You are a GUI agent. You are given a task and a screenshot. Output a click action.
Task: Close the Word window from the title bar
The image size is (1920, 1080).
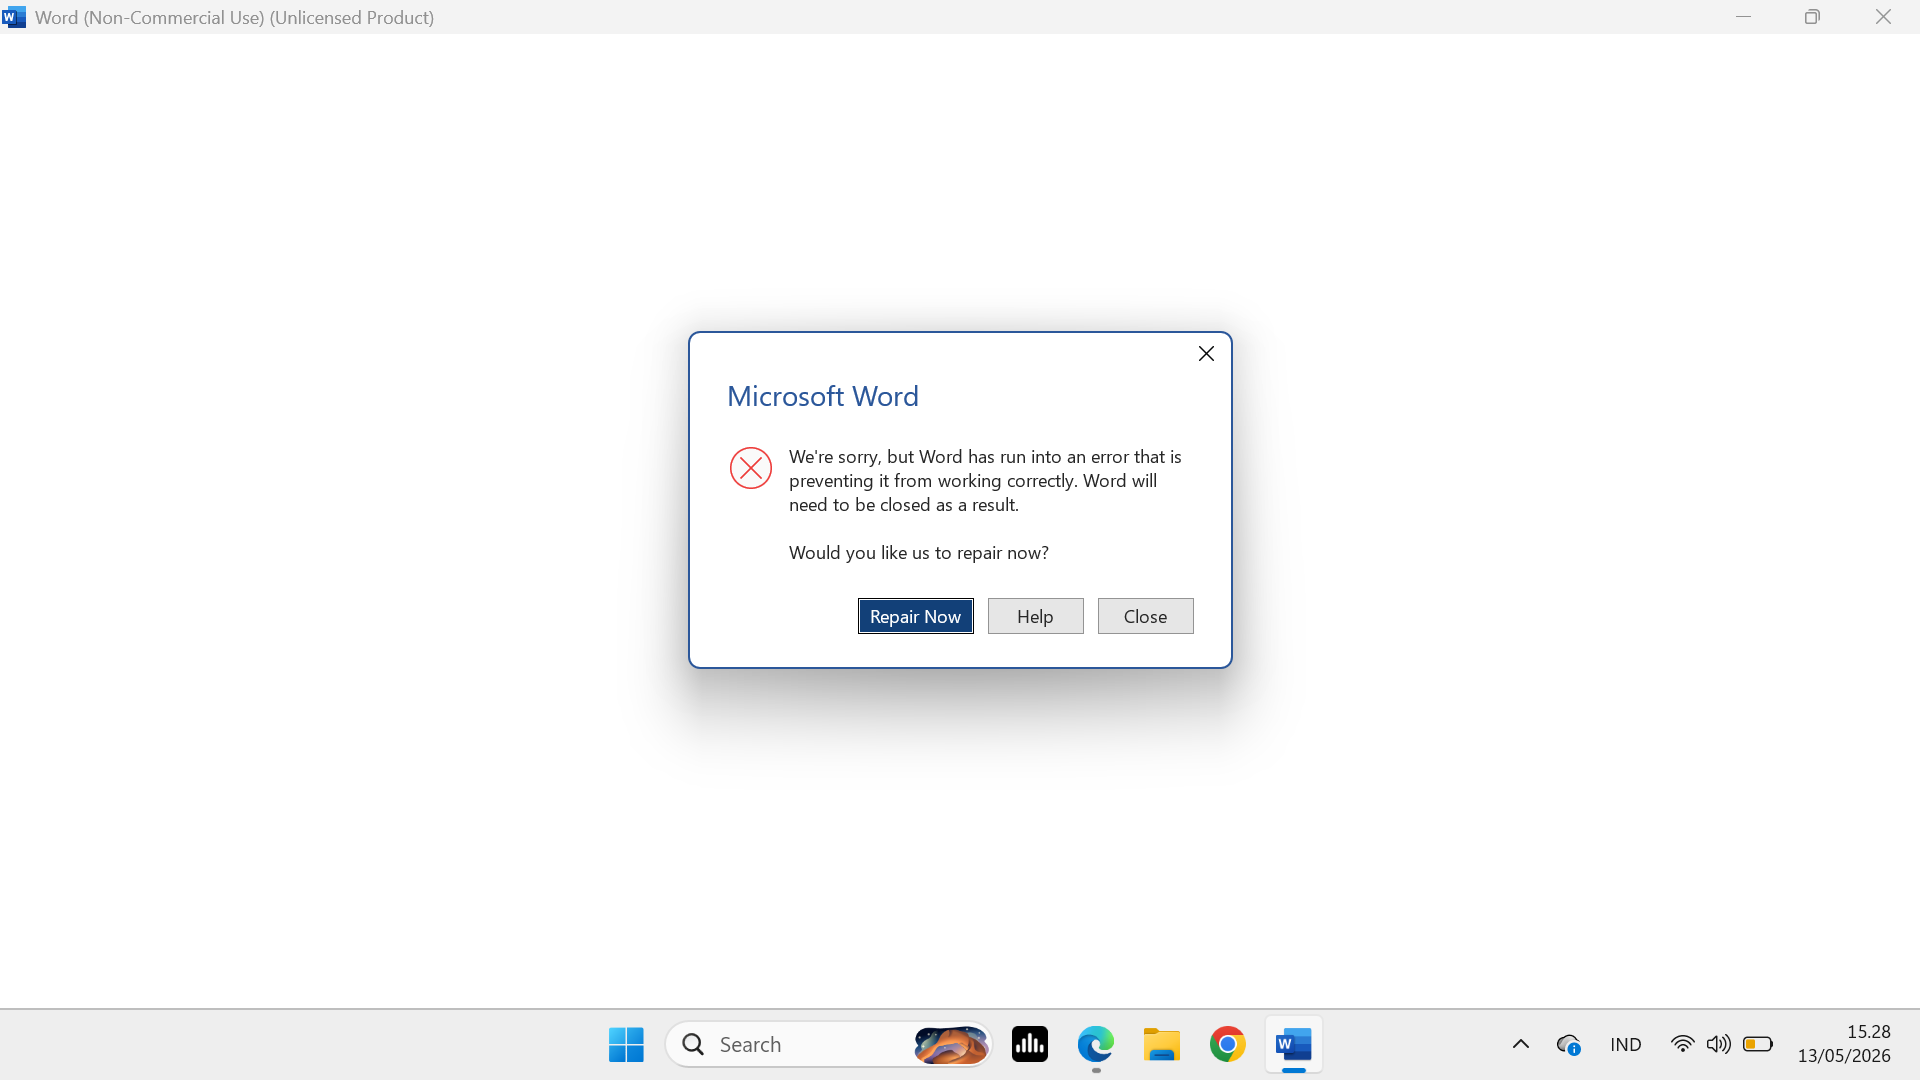pos(1883,17)
